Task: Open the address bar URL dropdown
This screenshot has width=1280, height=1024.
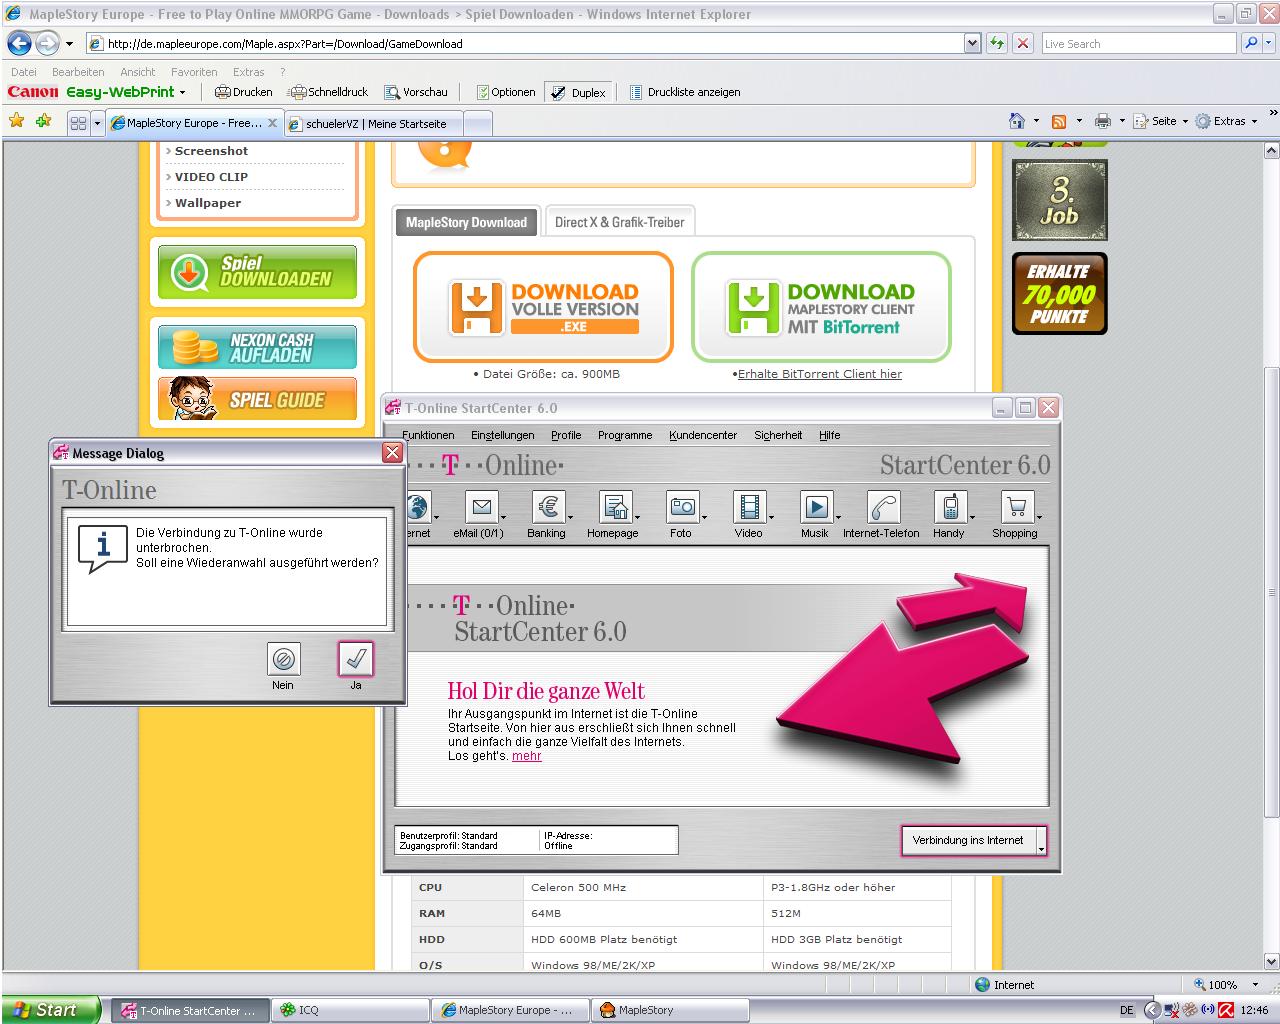Action: 972,43
